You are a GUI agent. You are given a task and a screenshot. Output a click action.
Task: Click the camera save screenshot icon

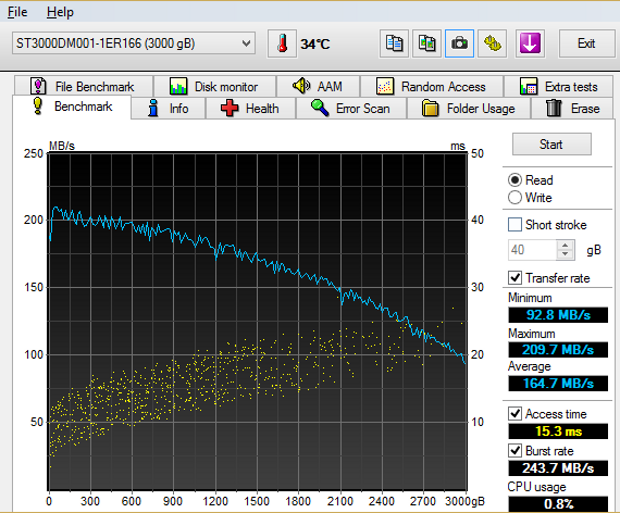point(459,43)
